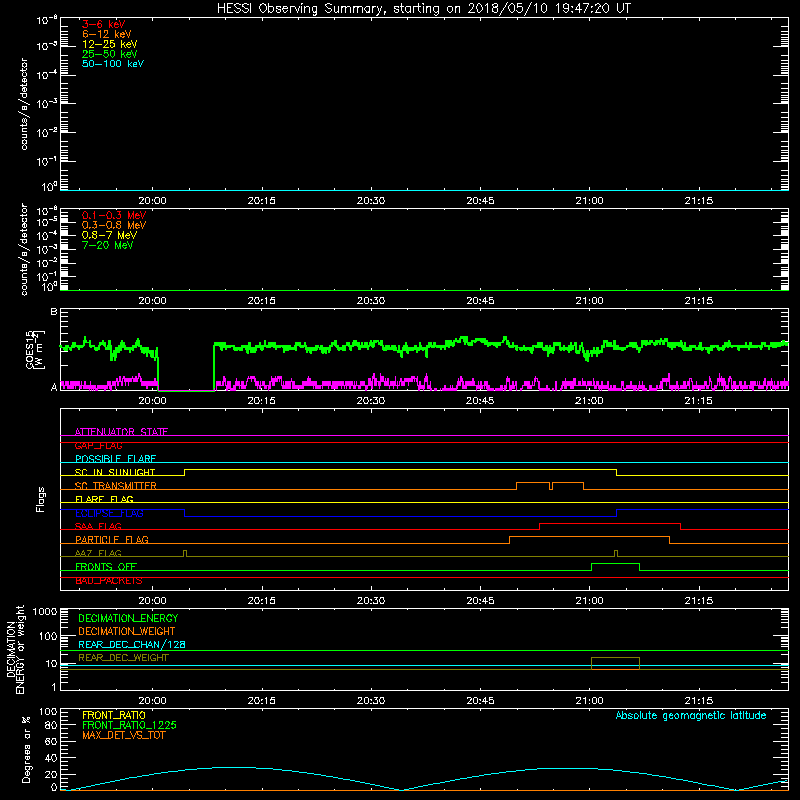The width and height of the screenshot is (800, 800).
Task: Click 20:00 tick under the decimation panel
Action: (x=153, y=701)
